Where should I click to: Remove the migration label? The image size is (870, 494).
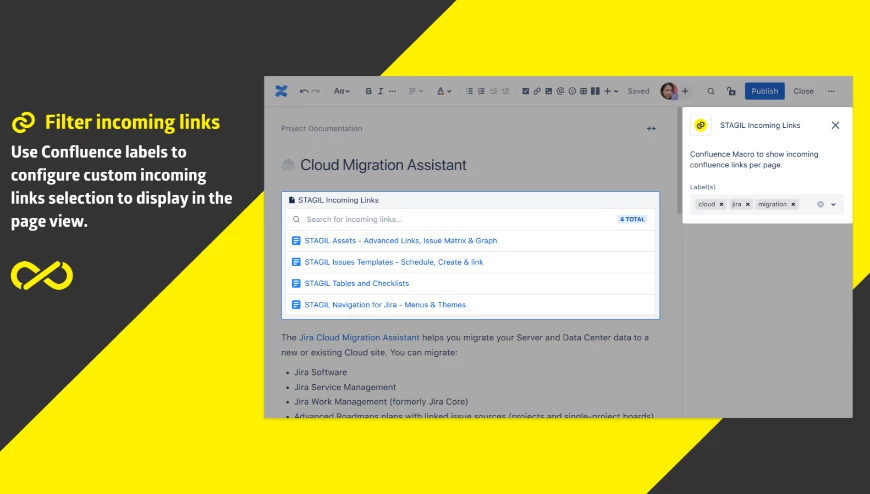(x=793, y=204)
